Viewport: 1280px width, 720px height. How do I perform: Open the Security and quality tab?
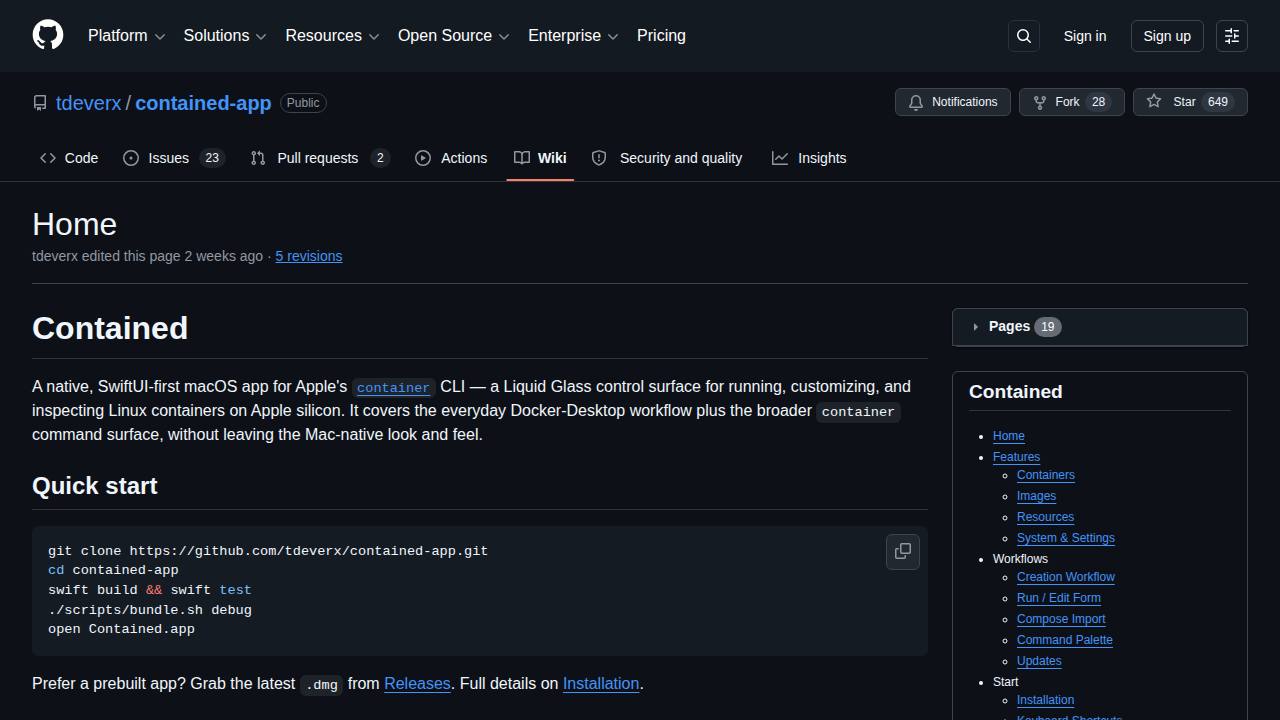click(667, 158)
